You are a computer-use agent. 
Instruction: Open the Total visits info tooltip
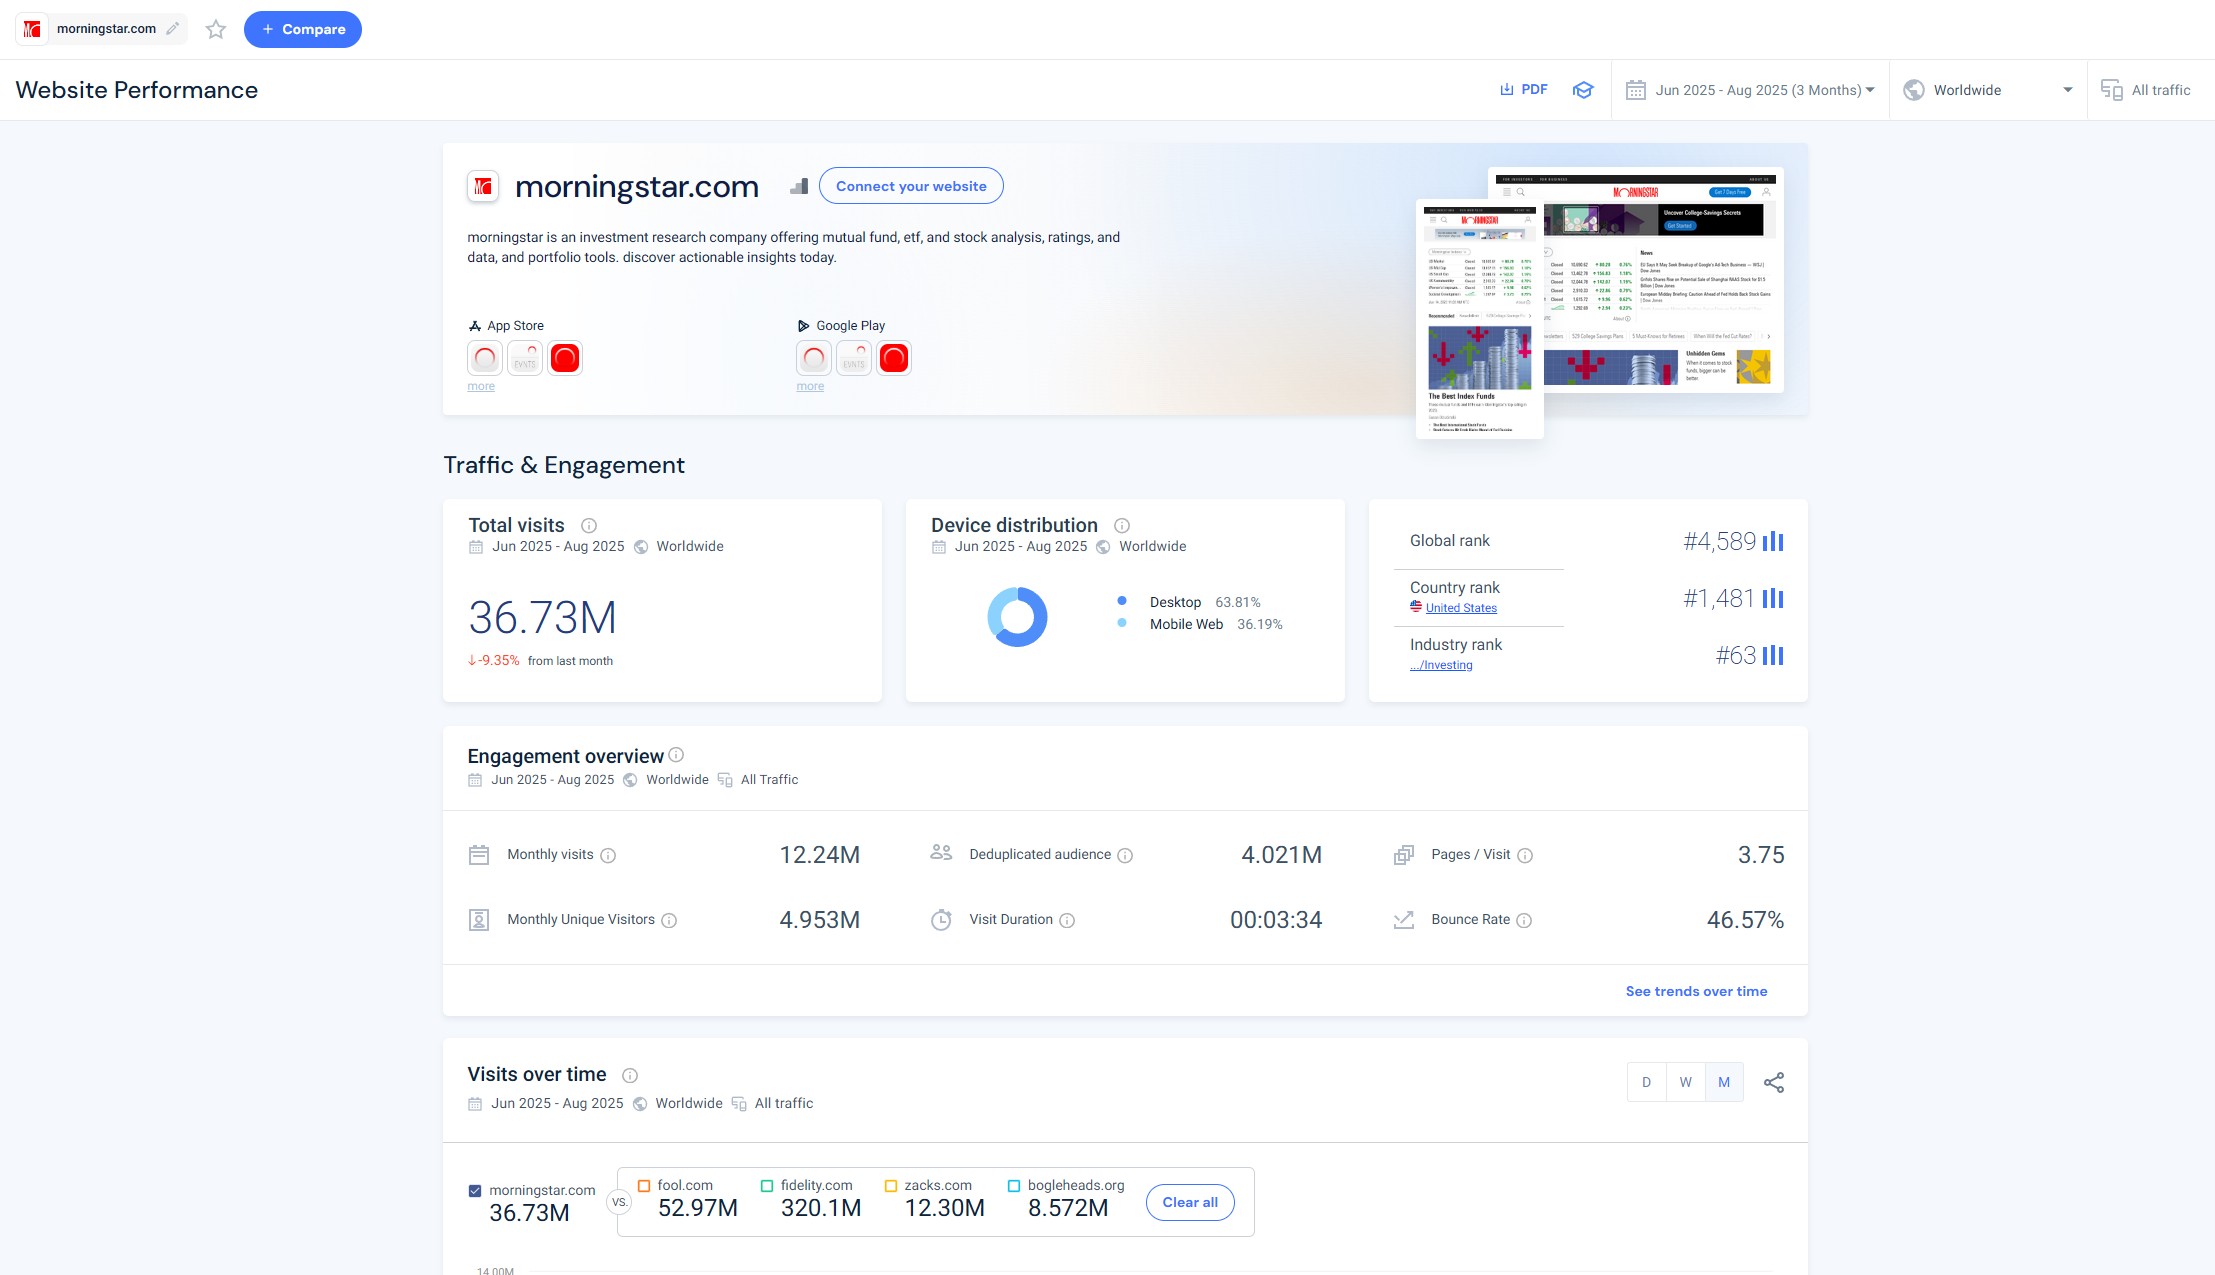pos(588,525)
